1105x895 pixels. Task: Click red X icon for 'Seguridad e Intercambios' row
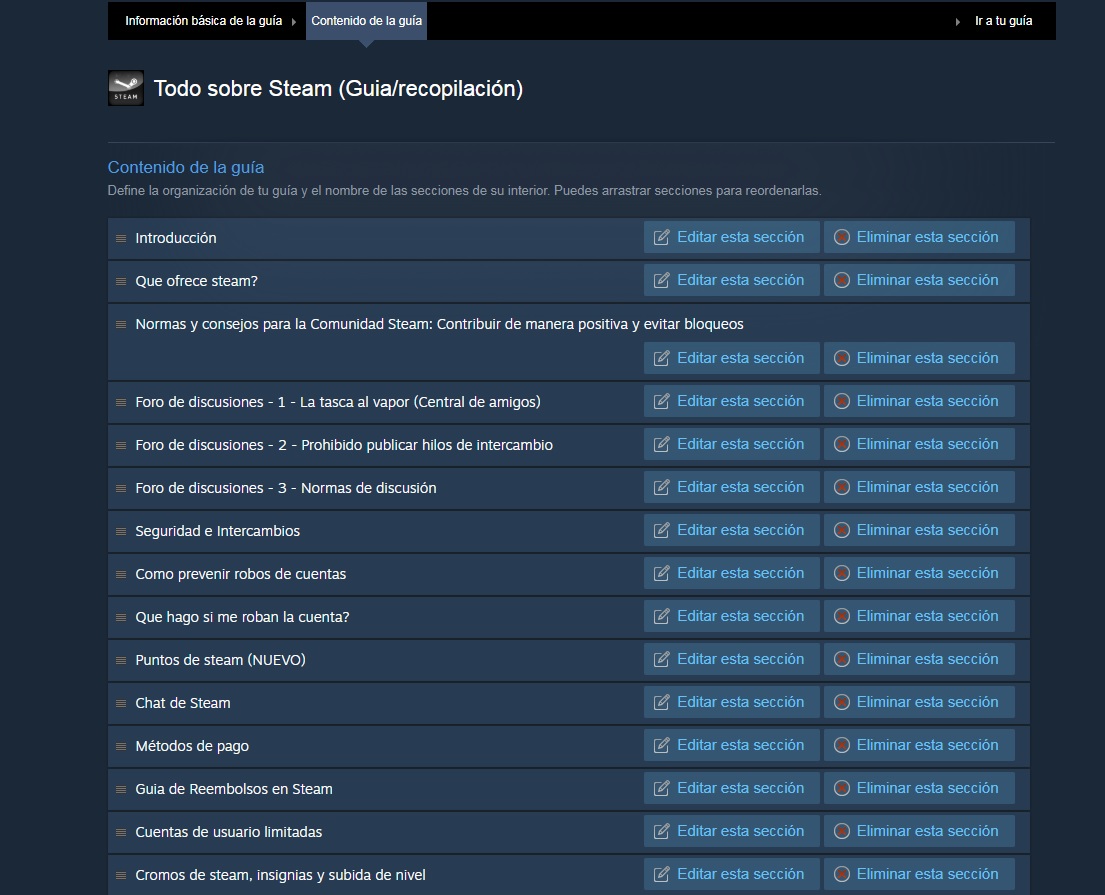click(x=841, y=530)
